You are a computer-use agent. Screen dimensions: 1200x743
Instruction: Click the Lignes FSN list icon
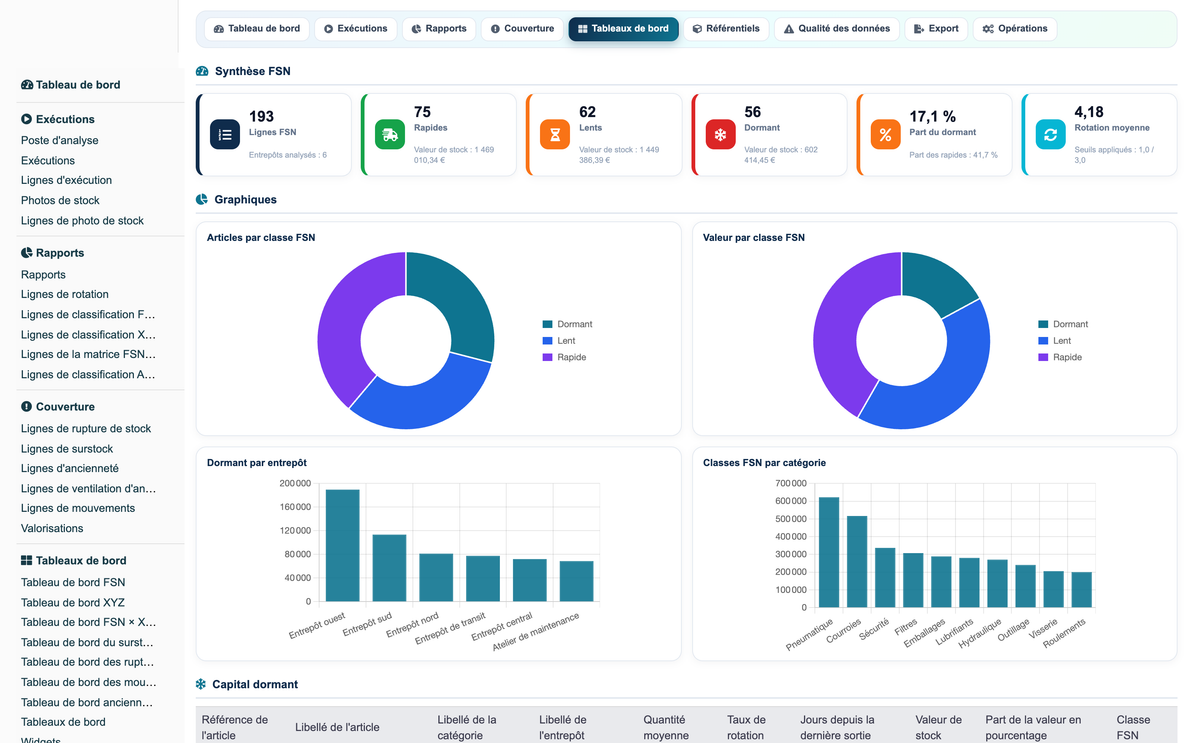click(x=225, y=135)
